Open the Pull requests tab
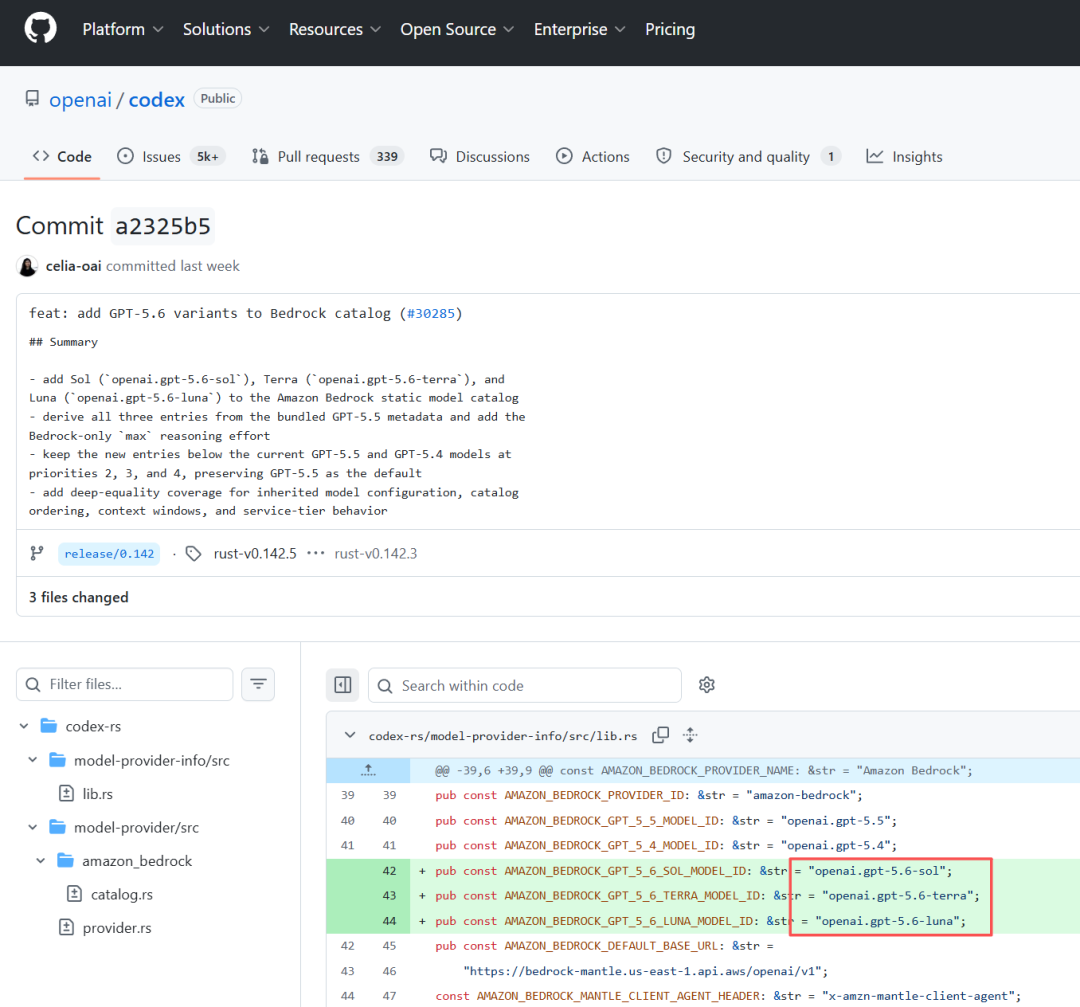Image resolution: width=1080 pixels, height=1007 pixels. pyautogui.click(x=328, y=156)
